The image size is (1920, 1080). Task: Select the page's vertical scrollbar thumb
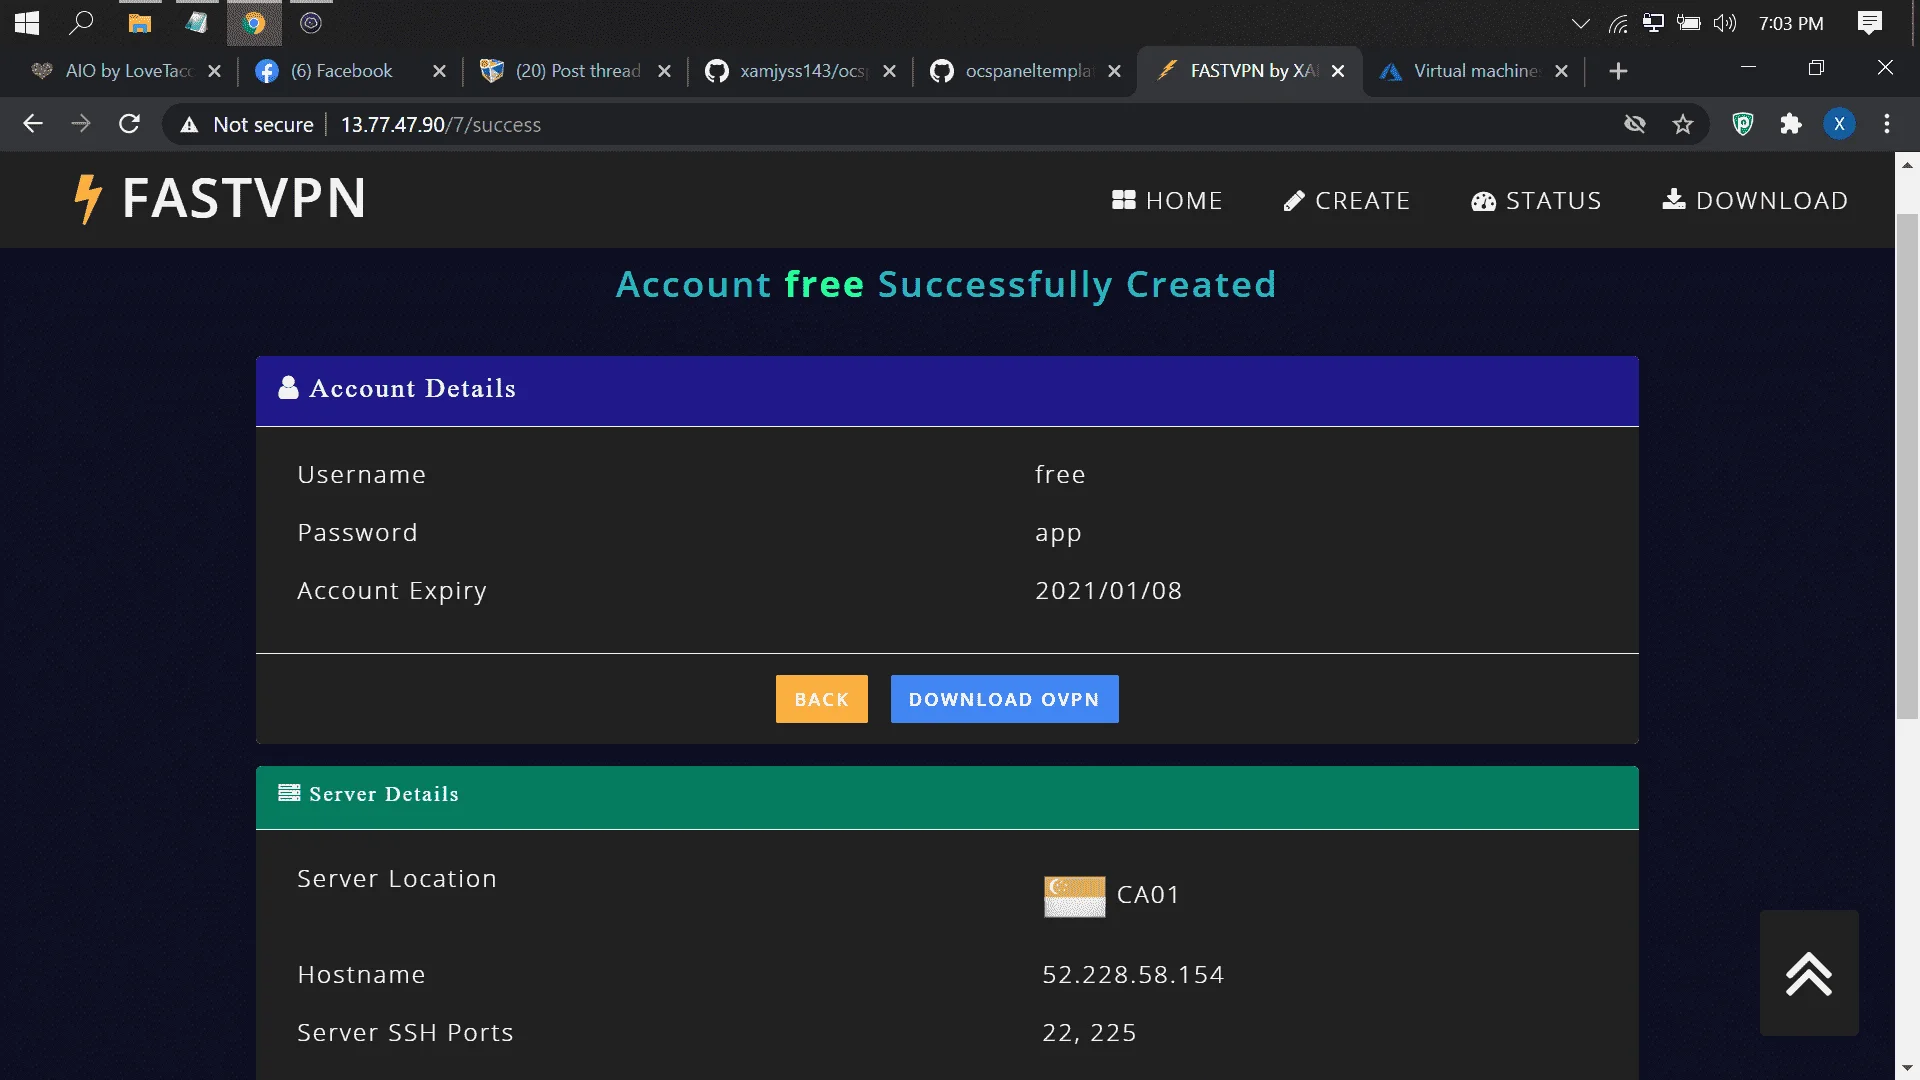1907,466
